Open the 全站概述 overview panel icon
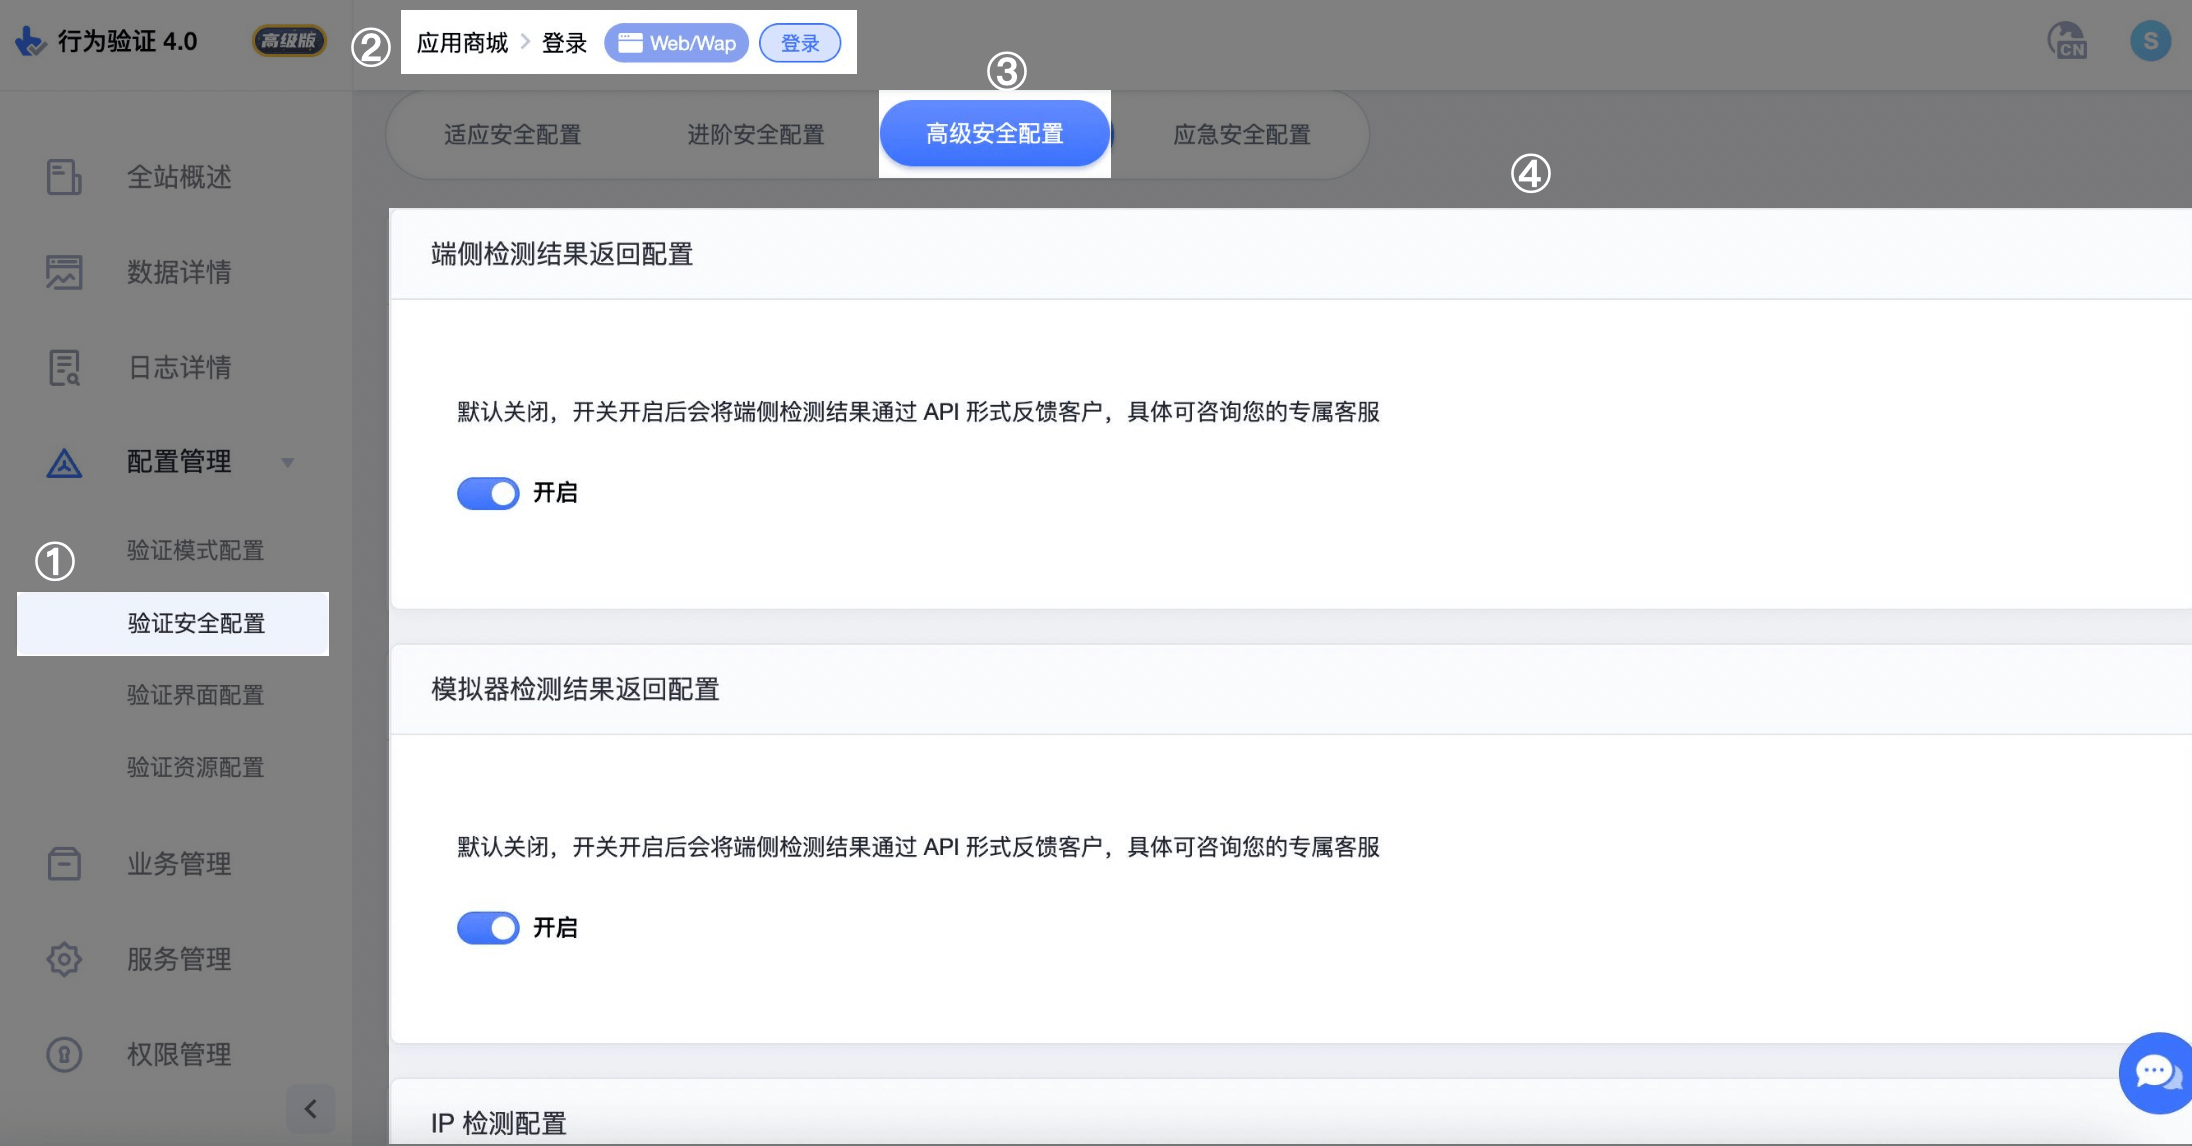Image resolution: width=2192 pixels, height=1146 pixels. (62, 177)
